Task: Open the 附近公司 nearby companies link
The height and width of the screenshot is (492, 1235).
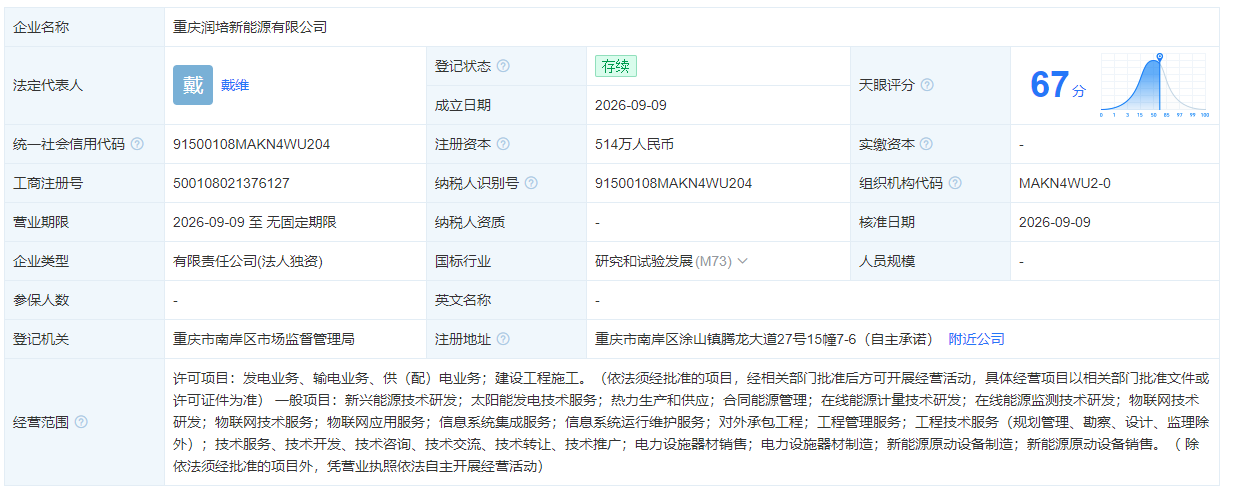Action: pyautogui.click(x=976, y=339)
